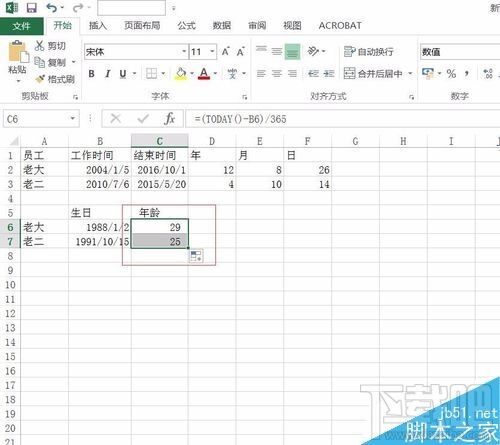
Task: Click the Format Painter brush icon
Action: (40, 79)
